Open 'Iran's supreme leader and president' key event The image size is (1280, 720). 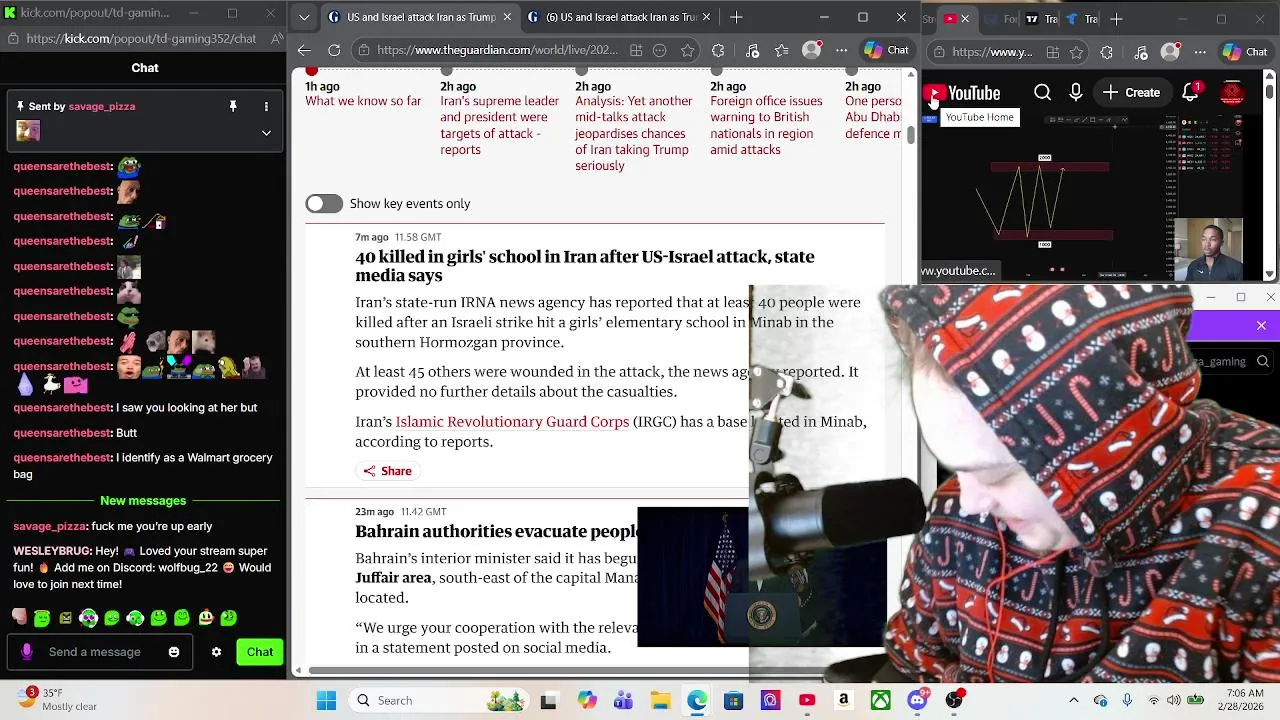point(499,125)
